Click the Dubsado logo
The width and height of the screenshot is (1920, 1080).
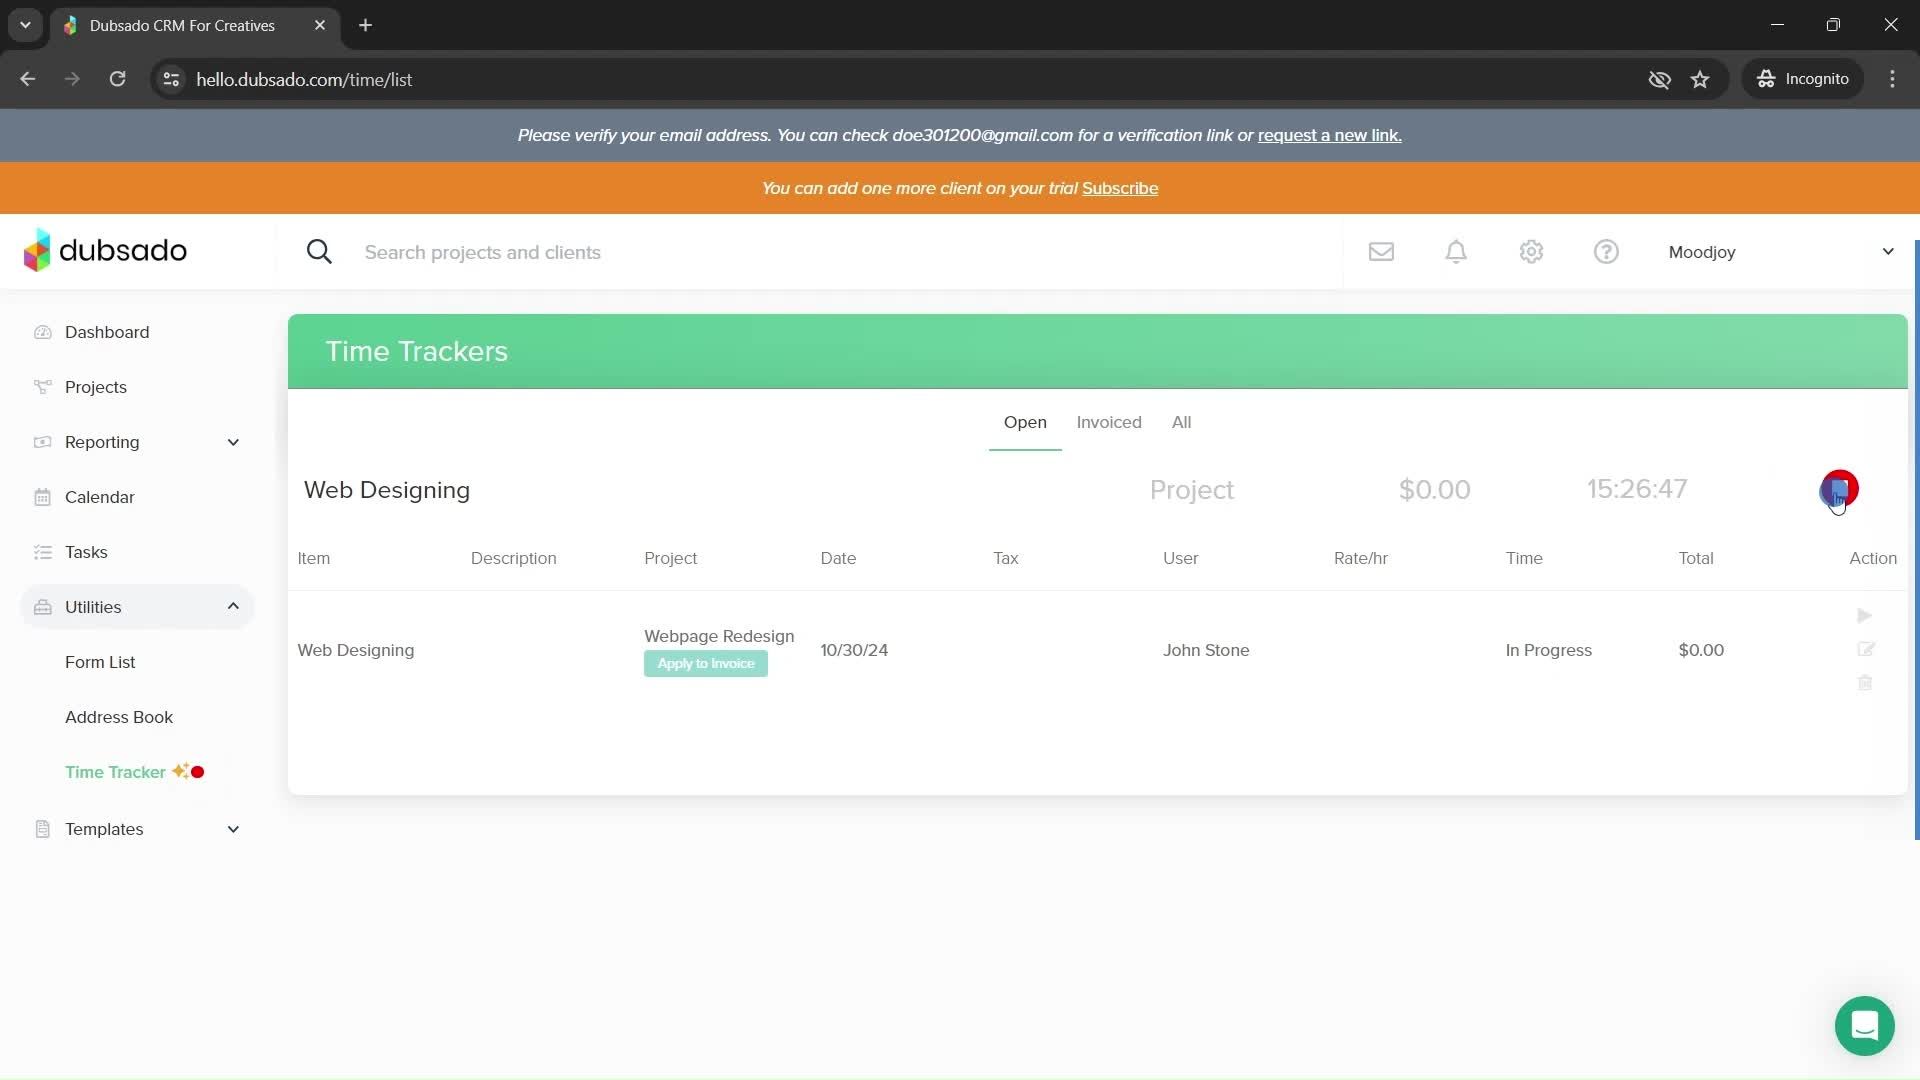click(x=105, y=250)
